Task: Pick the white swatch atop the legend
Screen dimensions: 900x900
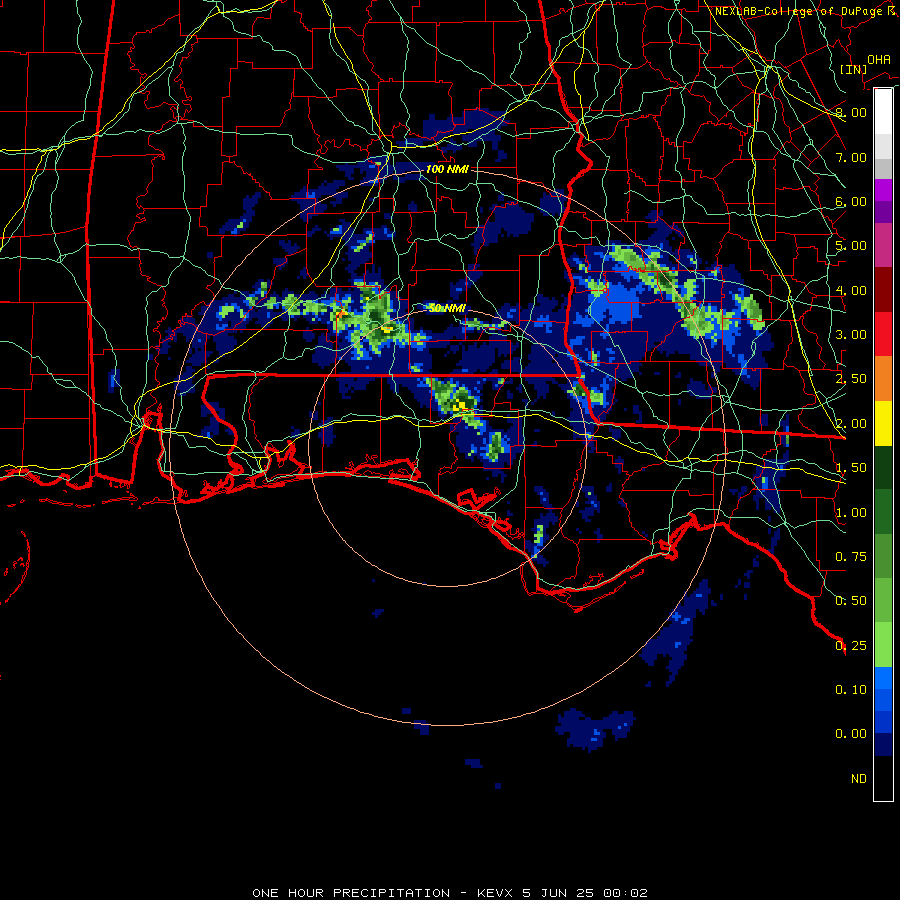Action: tap(883, 112)
